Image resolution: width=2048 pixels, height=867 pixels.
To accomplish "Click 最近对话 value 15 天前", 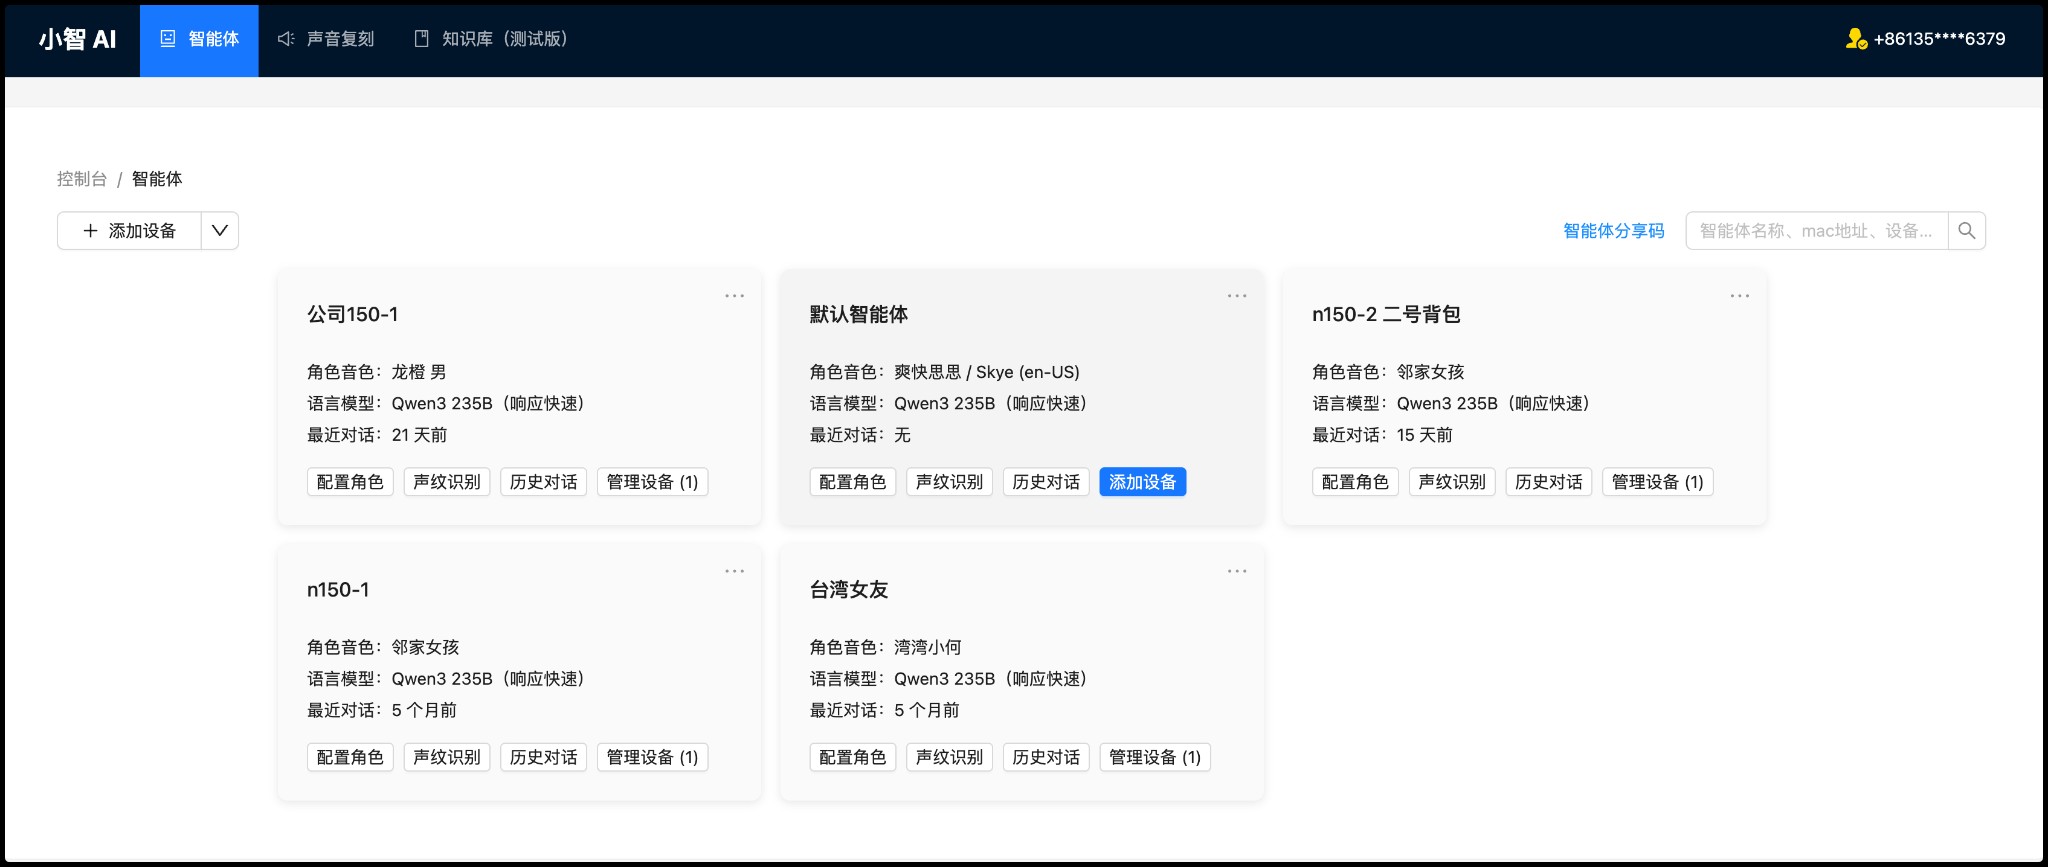I will 1425,435.
